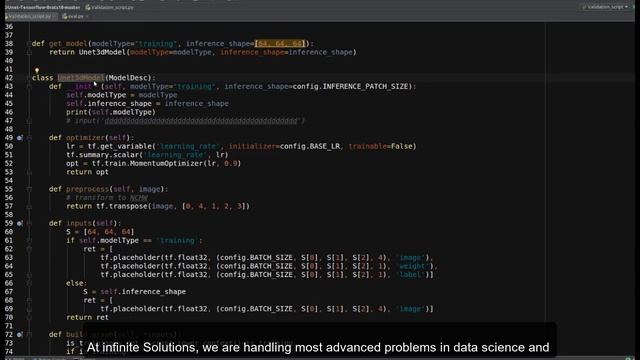Click 'tf.summary.scalar' on line 51
640x360 pixels.
[102, 155]
